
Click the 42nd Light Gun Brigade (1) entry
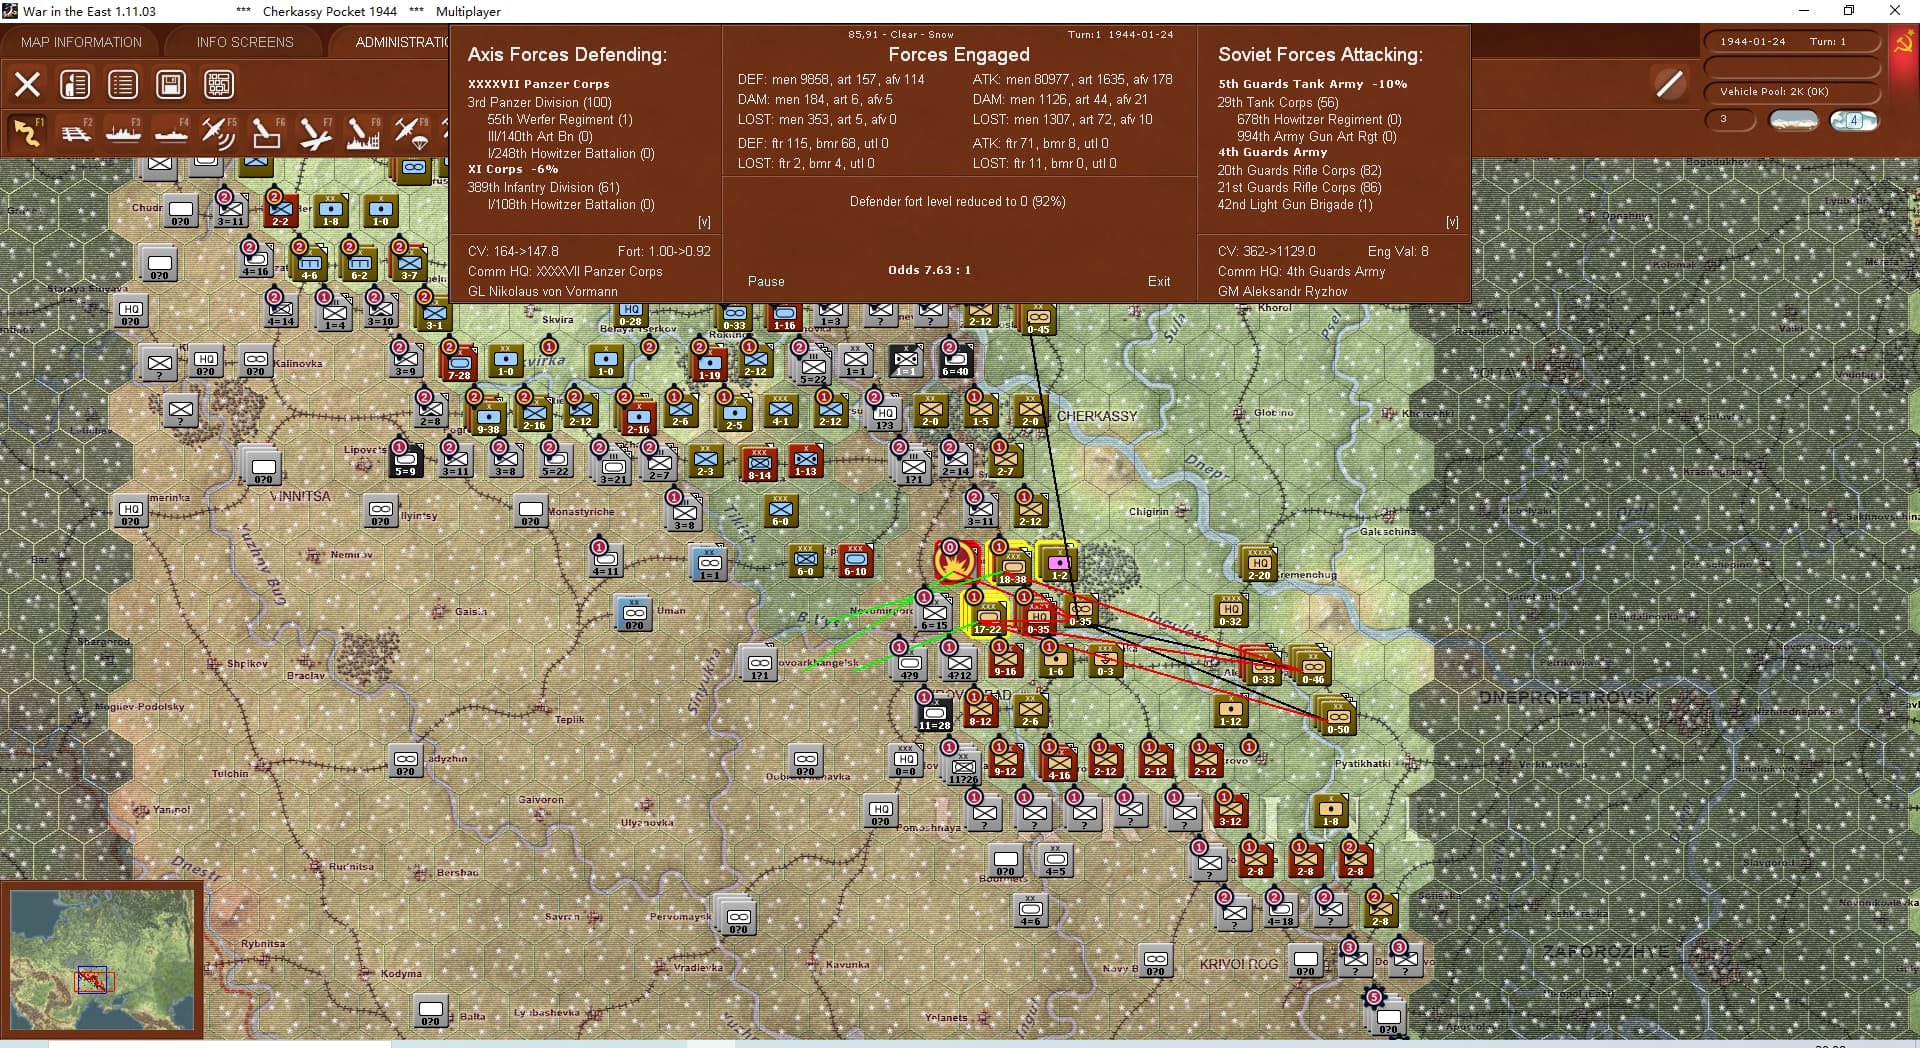tap(1295, 204)
